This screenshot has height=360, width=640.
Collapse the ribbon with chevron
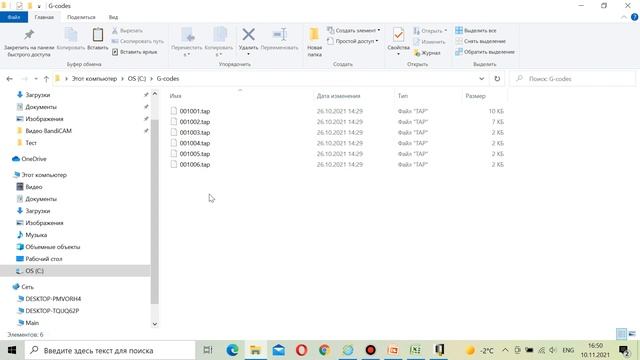pos(623,17)
